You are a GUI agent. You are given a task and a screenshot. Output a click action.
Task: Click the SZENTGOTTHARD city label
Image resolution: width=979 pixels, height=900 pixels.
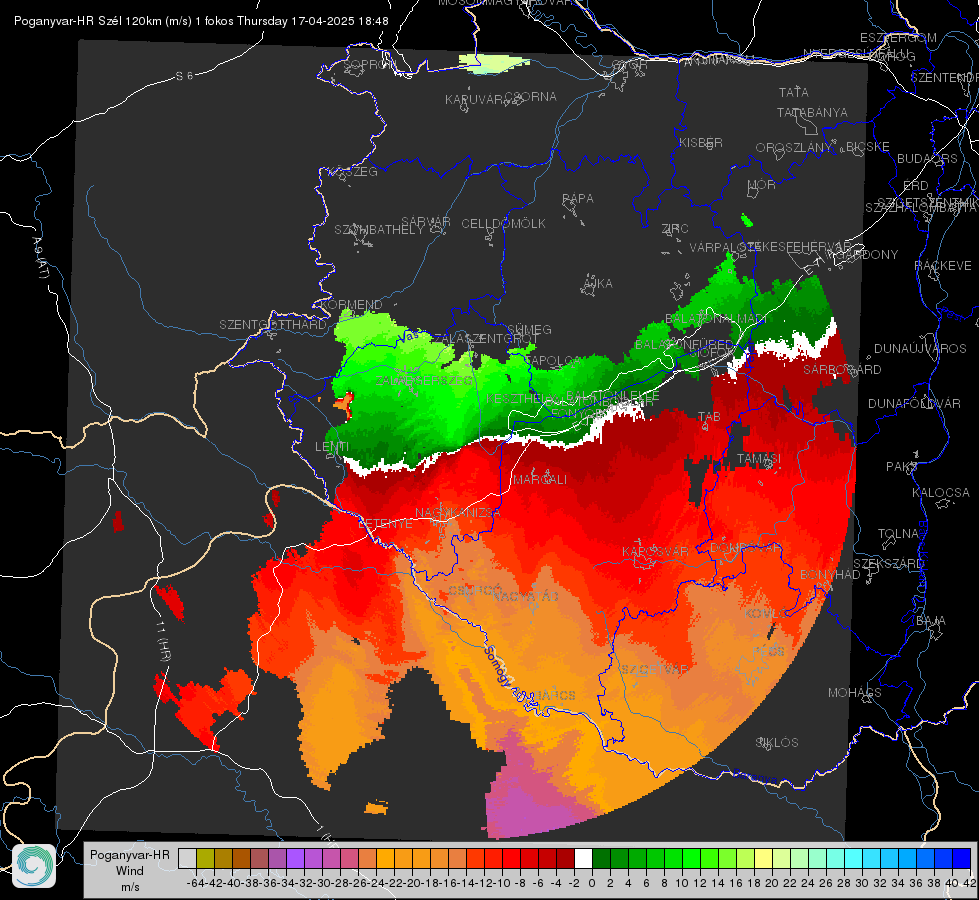pos(273,325)
